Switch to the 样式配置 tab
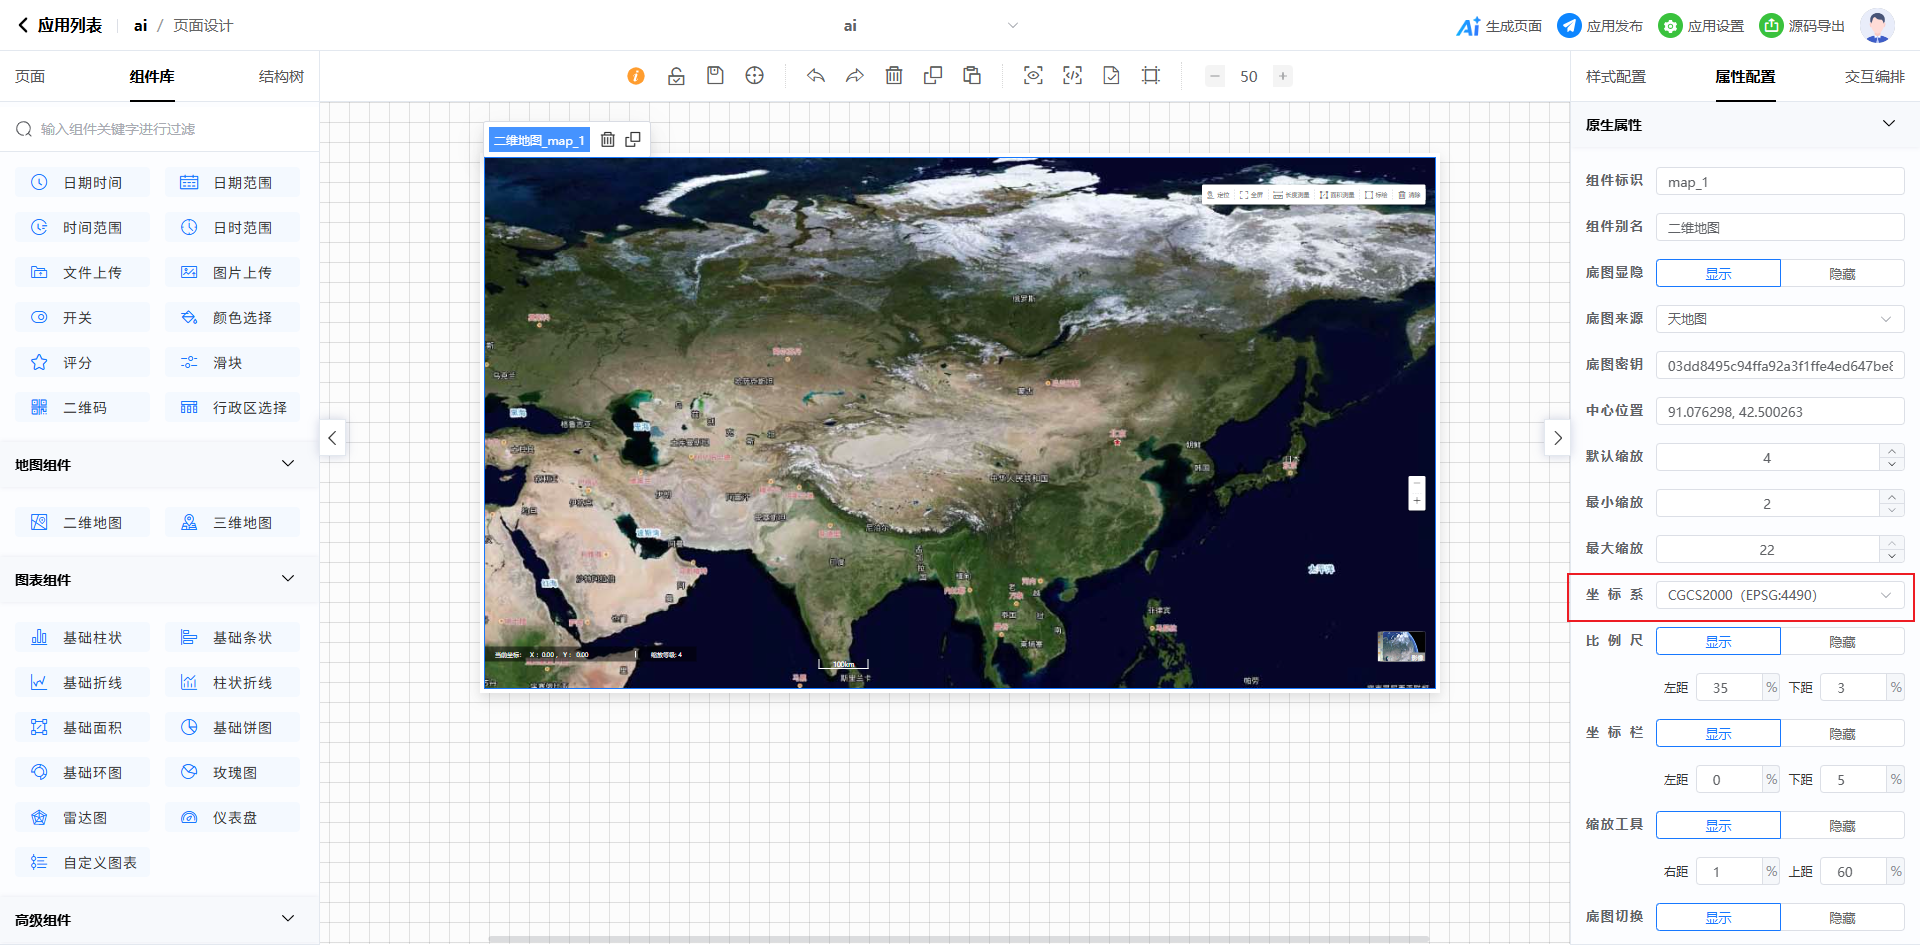Image resolution: width=1920 pixels, height=945 pixels. pyautogui.click(x=1615, y=77)
